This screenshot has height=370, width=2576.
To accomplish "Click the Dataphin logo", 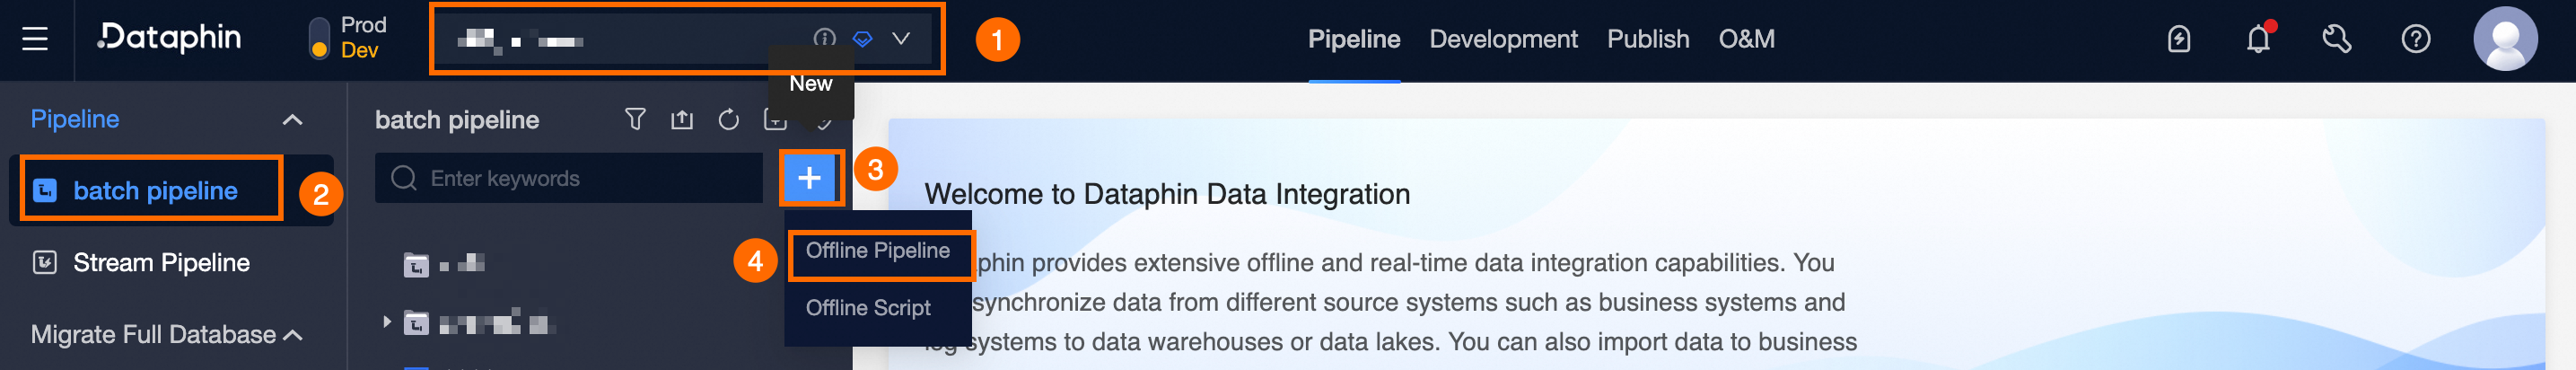I will coord(169,38).
